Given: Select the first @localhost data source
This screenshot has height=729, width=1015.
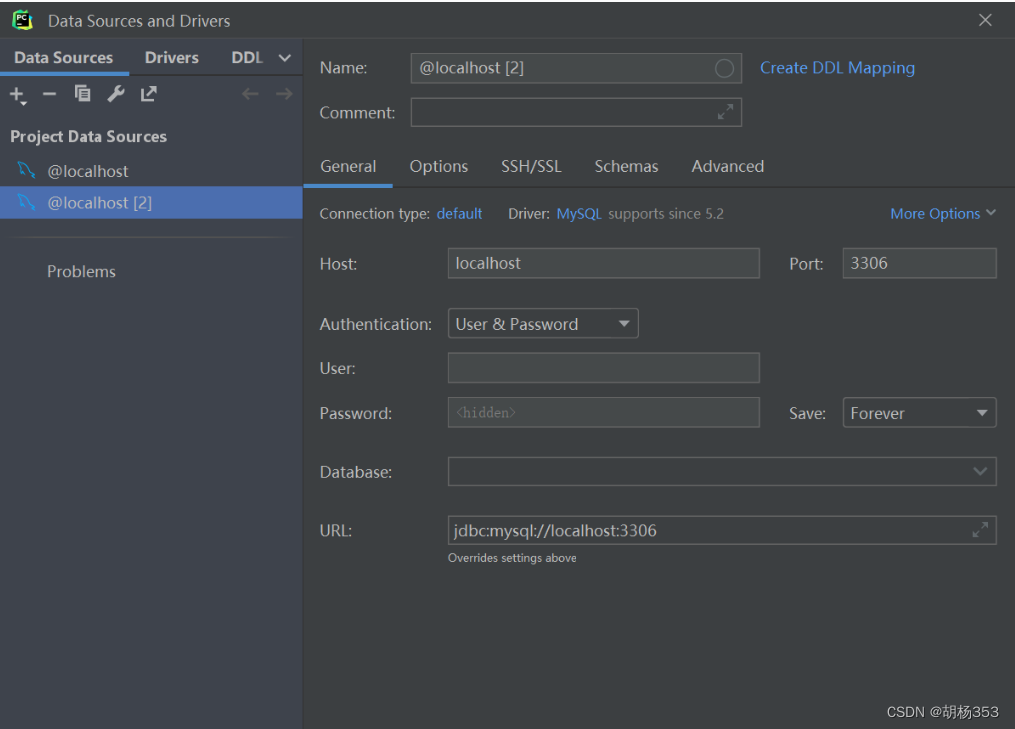Looking at the screenshot, I should 151,171.
